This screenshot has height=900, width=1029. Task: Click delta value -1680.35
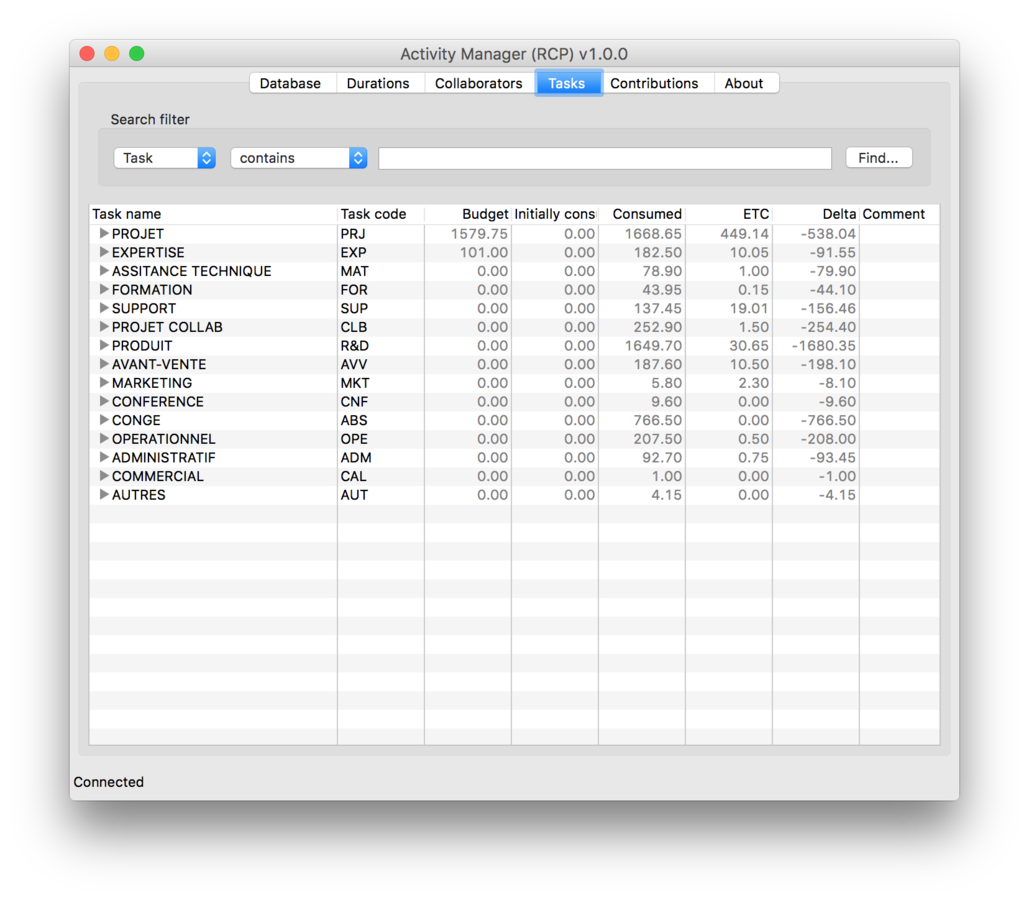(x=824, y=345)
